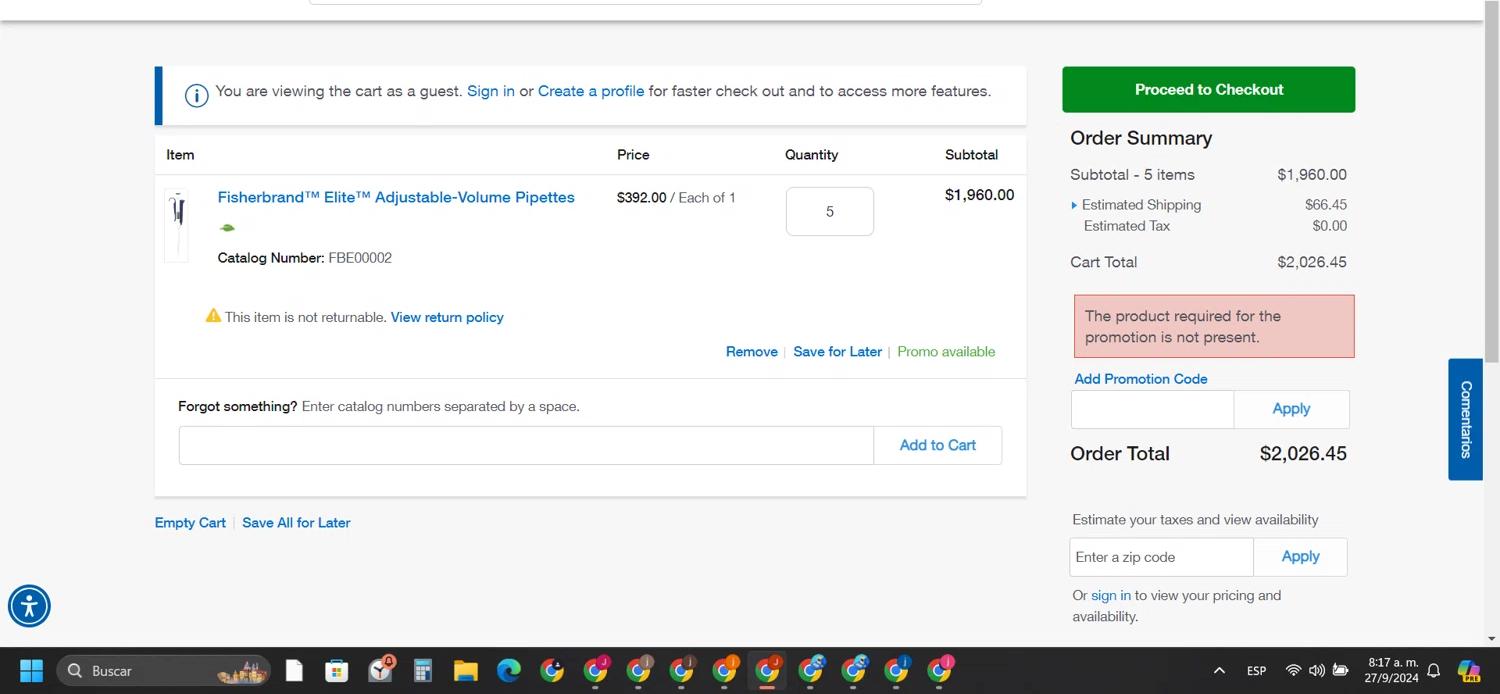Click the $392.00 price text
Screen dimensions: 1500x694
641,198
